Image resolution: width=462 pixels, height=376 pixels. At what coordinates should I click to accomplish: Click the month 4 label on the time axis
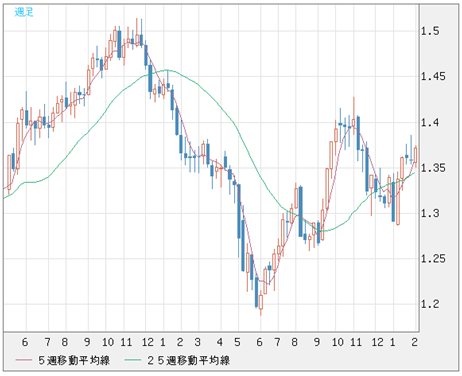click(x=220, y=342)
